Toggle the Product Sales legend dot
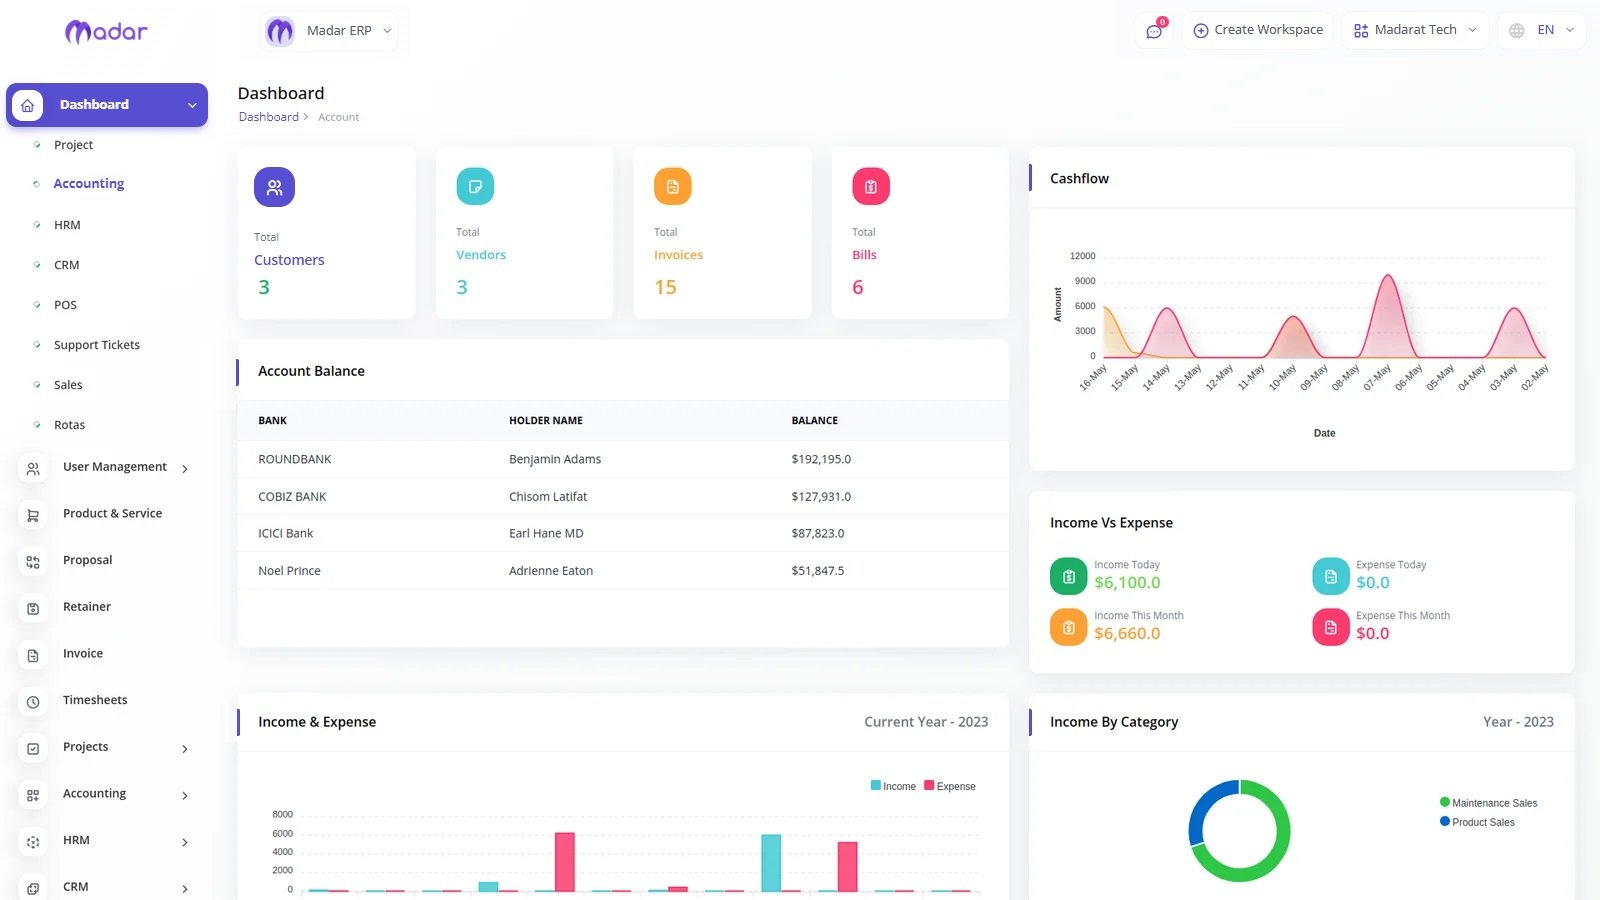 (1445, 822)
